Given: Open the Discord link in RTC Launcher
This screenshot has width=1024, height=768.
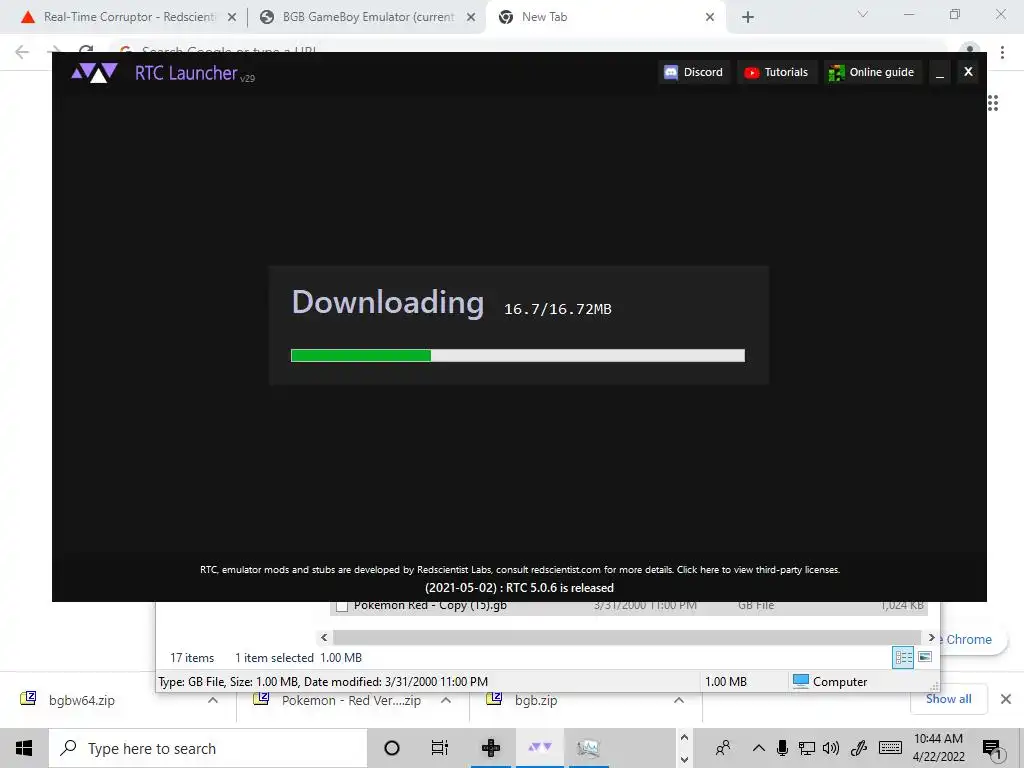Looking at the screenshot, I should (694, 72).
